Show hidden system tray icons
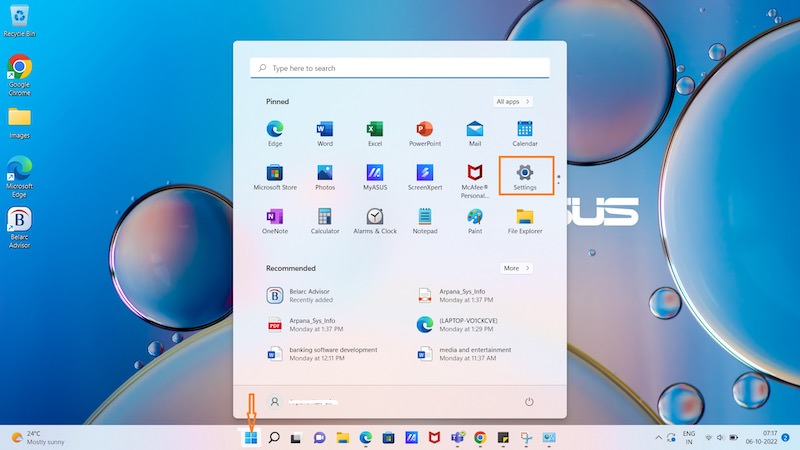This screenshot has height=450, width=800. [x=658, y=438]
